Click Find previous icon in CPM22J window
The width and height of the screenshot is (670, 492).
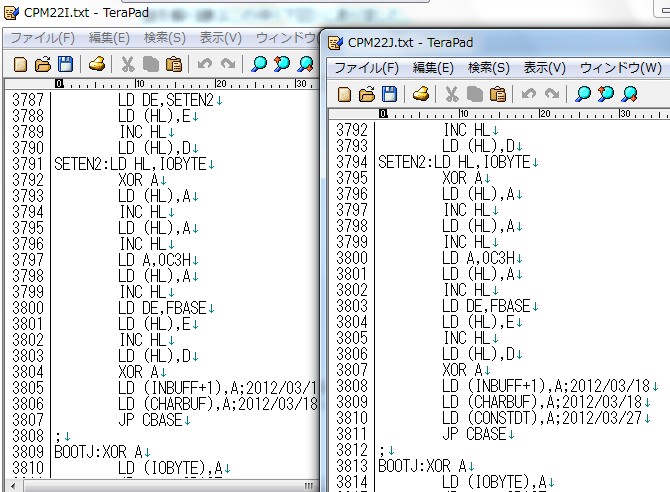click(605, 94)
